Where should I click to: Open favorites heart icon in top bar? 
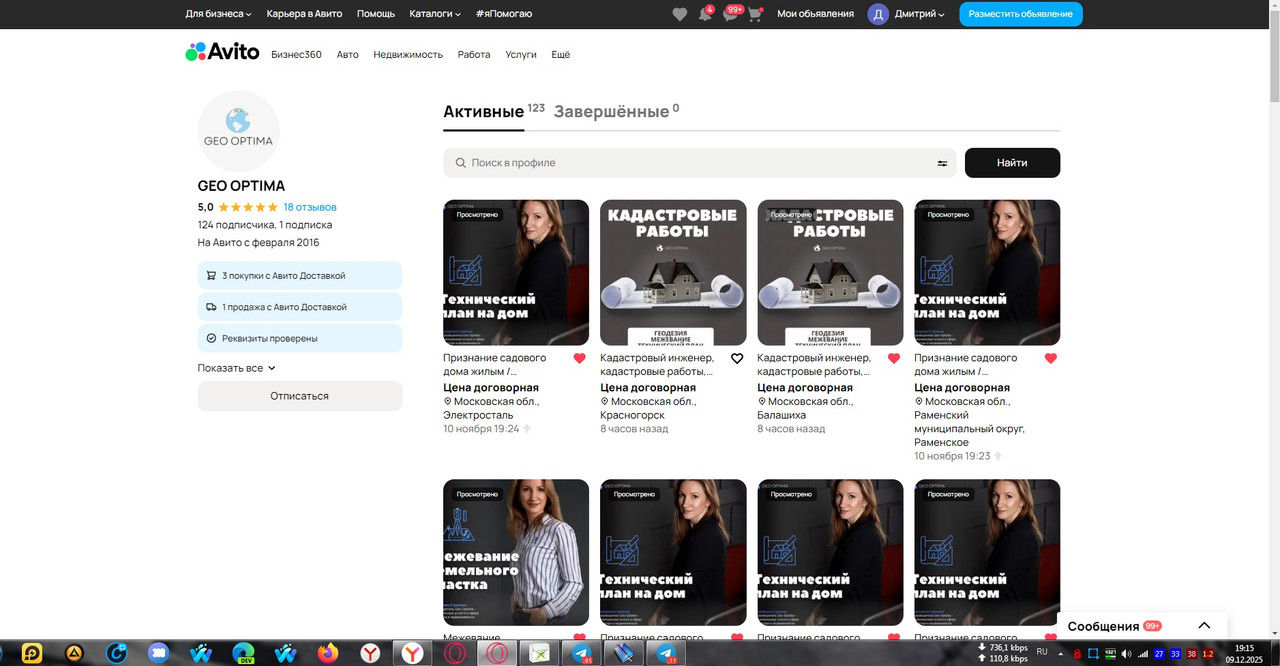680,14
